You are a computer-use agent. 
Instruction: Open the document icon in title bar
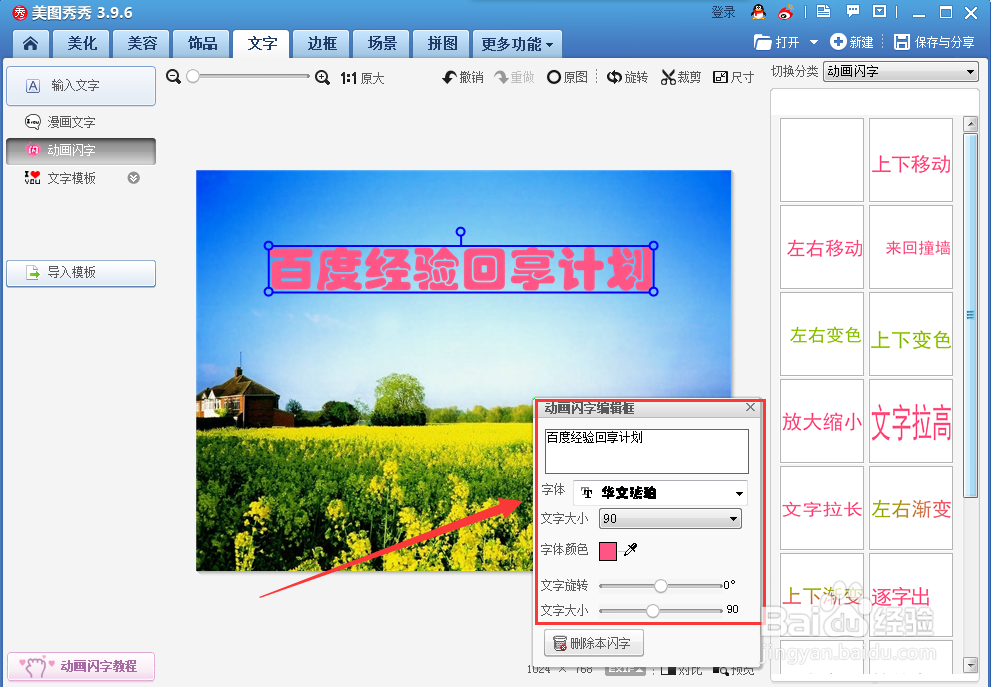823,11
